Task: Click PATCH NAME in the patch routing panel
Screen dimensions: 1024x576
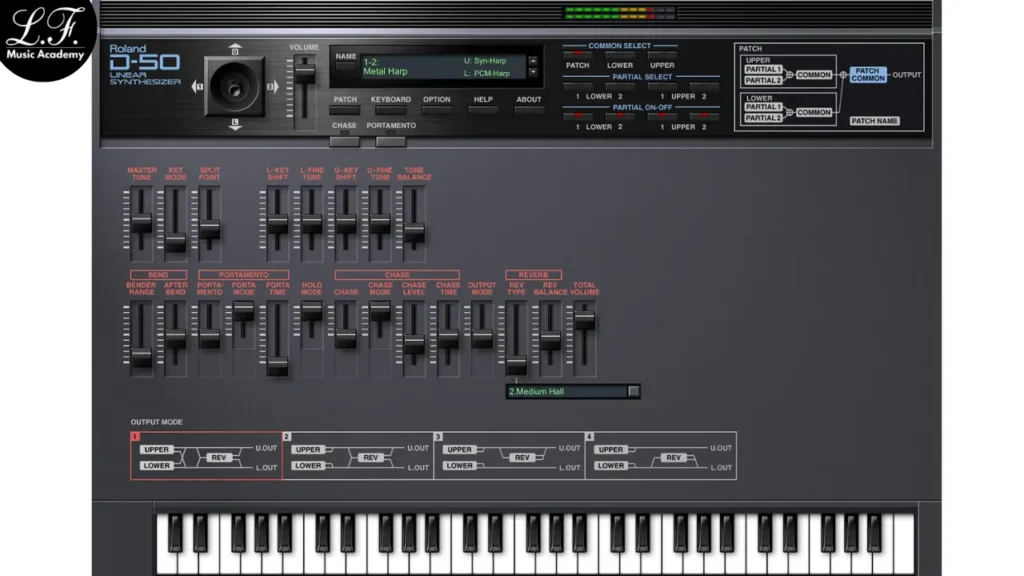Action: click(x=876, y=120)
